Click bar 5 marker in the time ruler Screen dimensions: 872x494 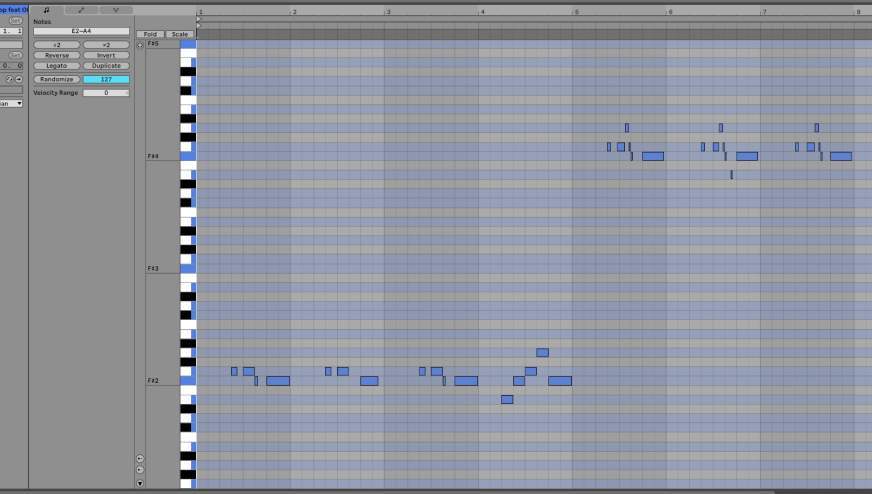pyautogui.click(x=576, y=12)
